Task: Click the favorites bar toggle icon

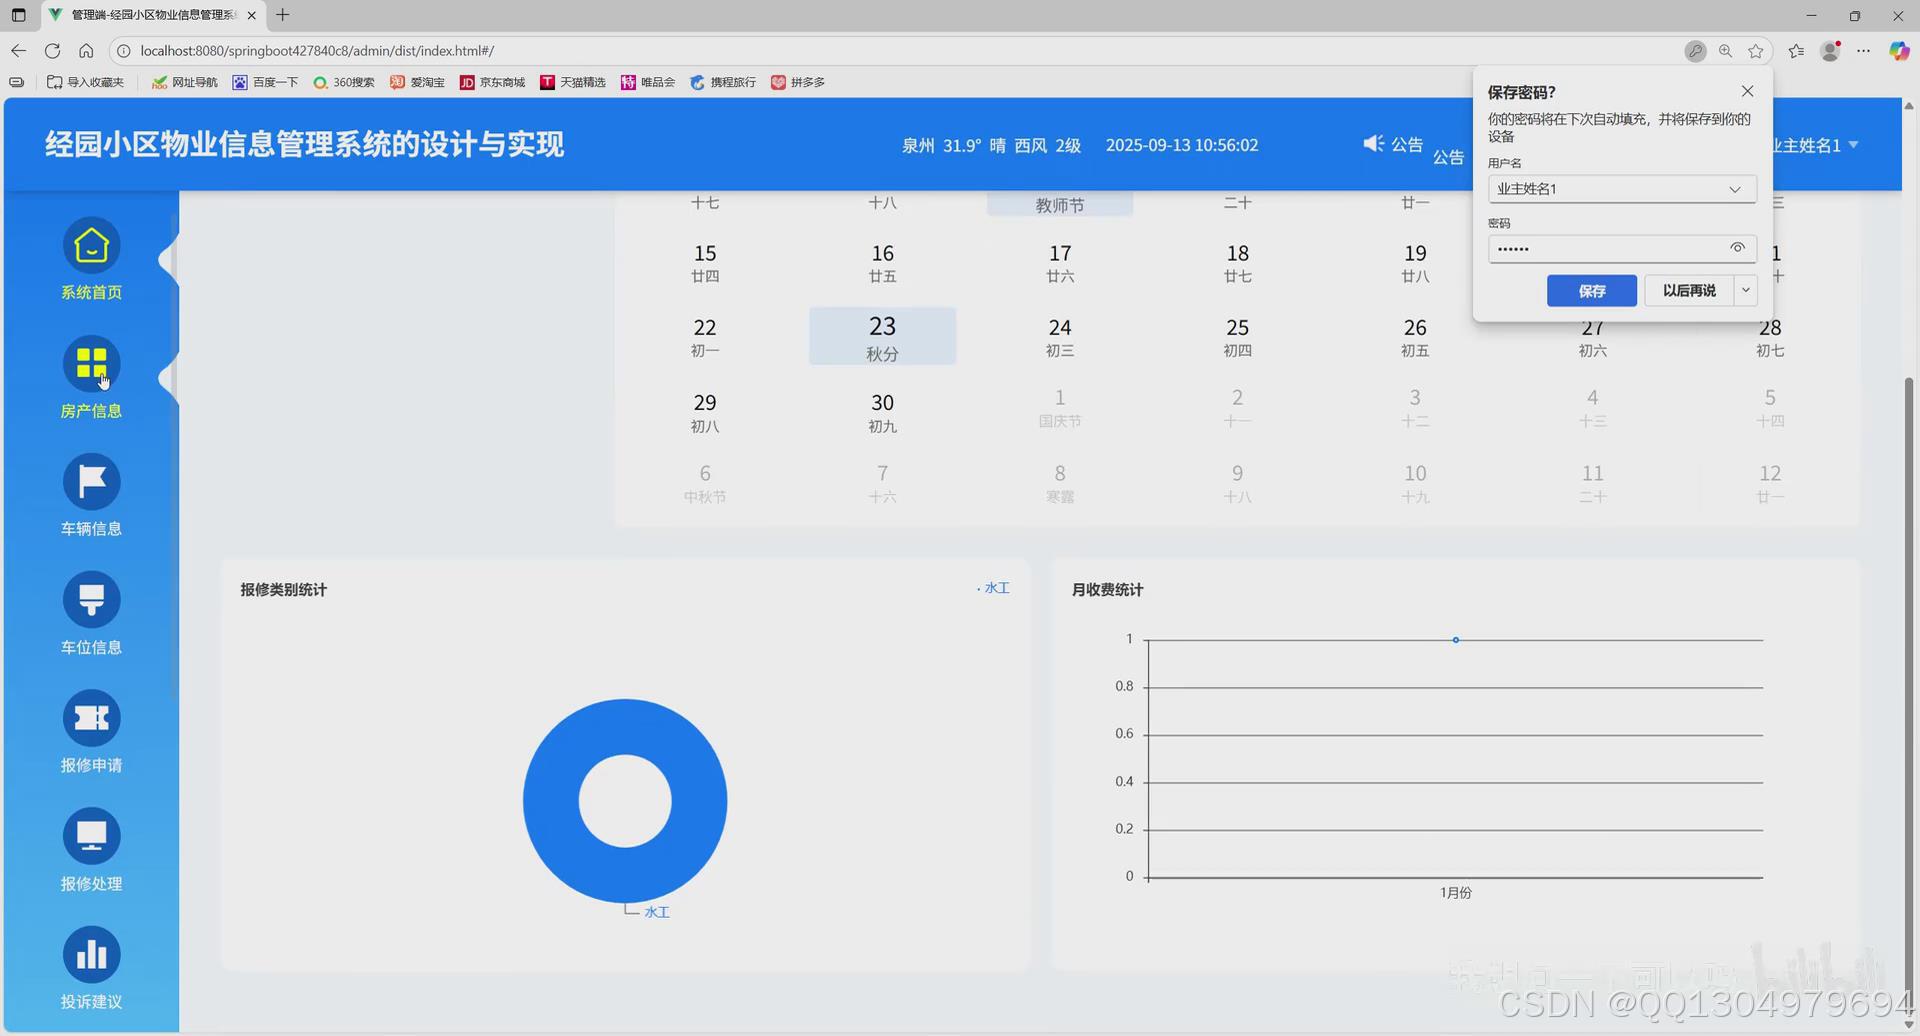Action: pyautogui.click(x=17, y=82)
